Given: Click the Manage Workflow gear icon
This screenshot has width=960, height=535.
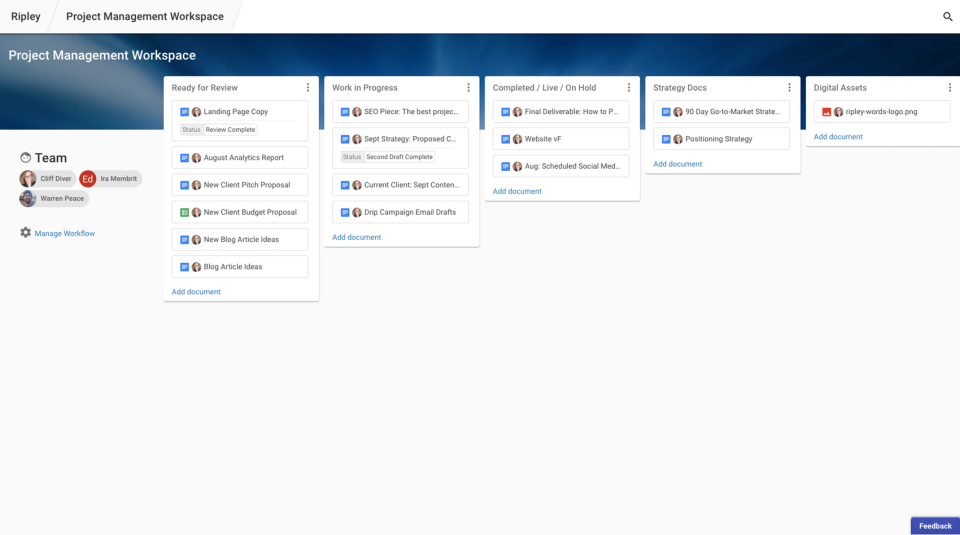Looking at the screenshot, I should tap(26, 233).
